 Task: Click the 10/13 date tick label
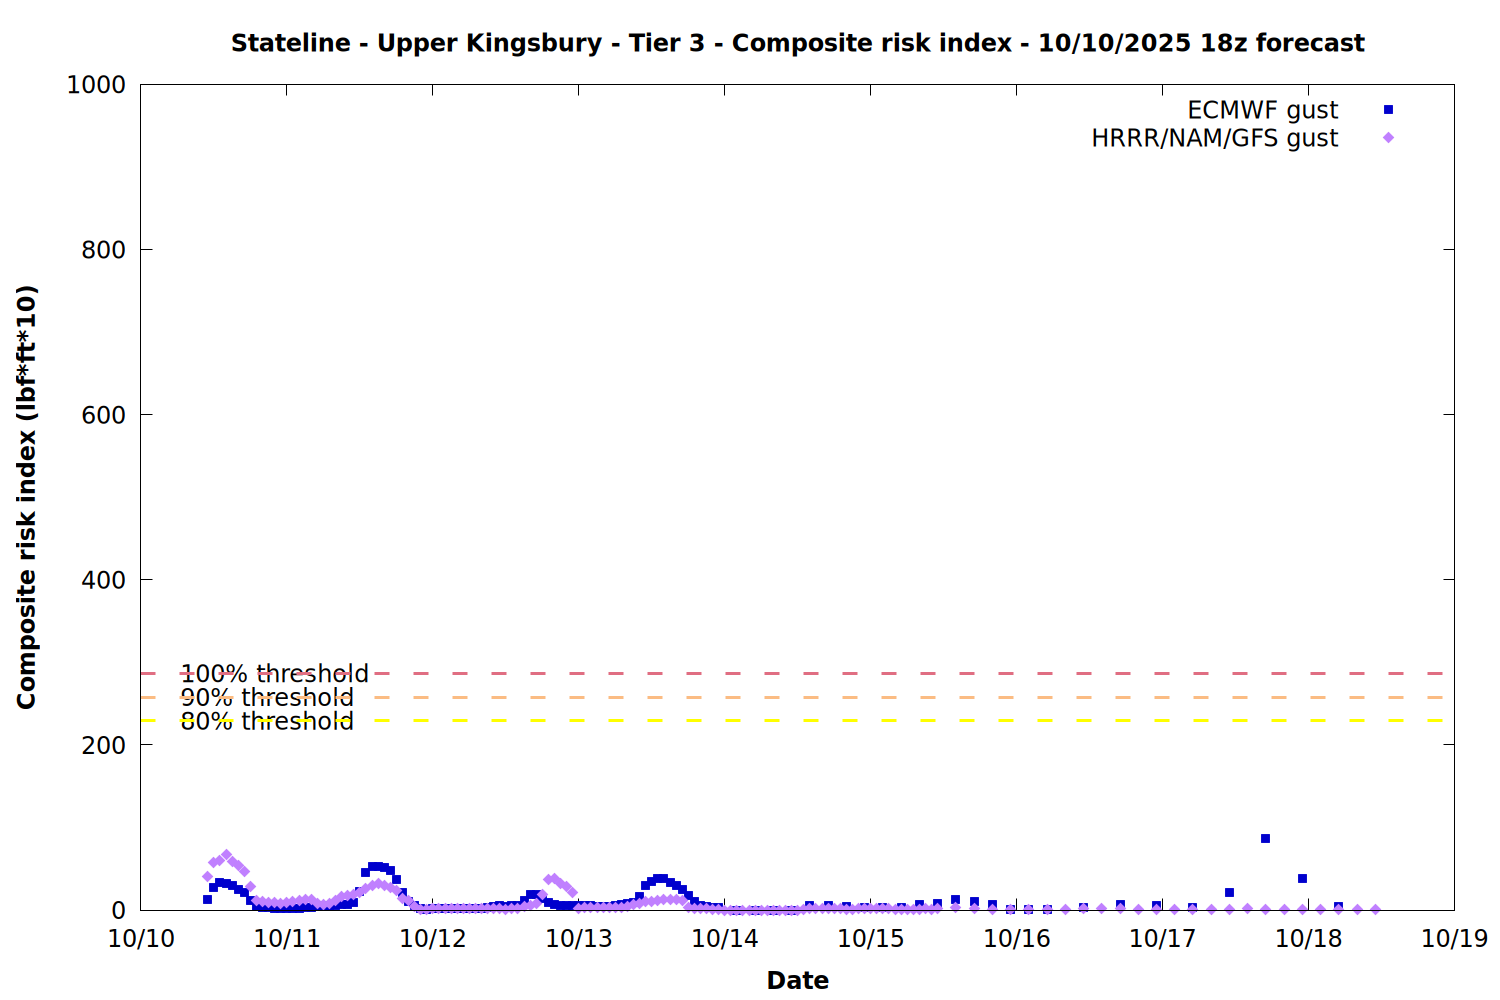coord(579,939)
